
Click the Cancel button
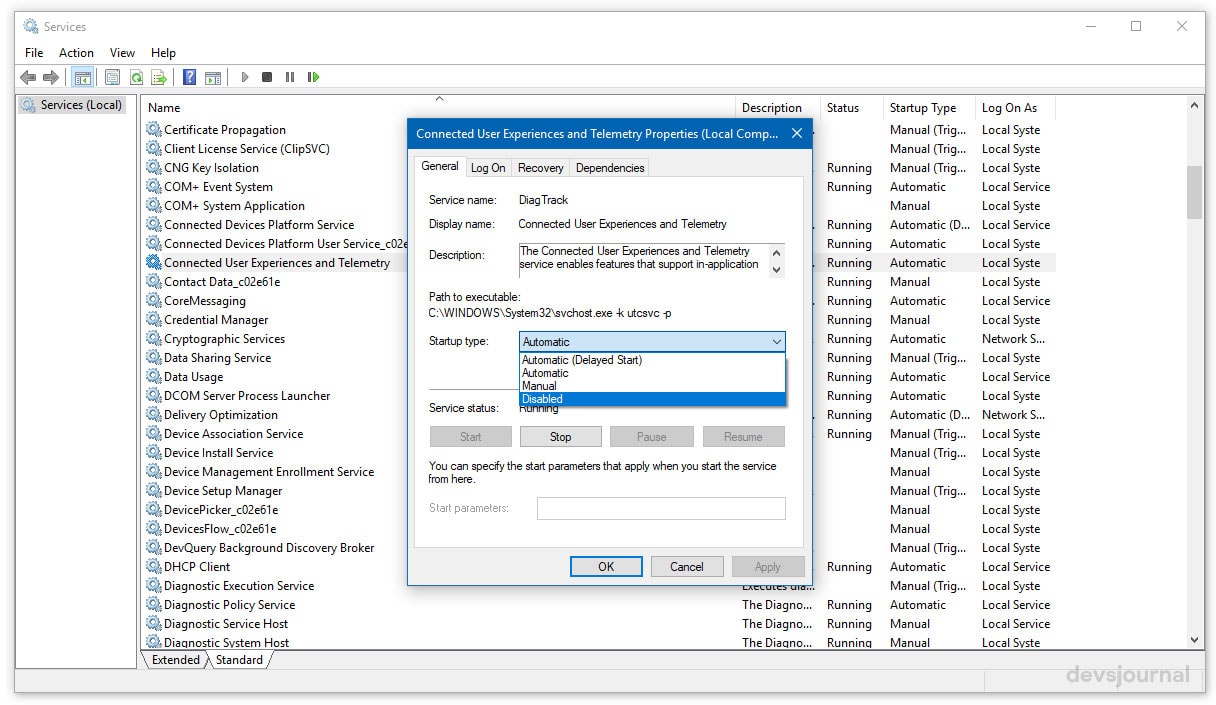pyautogui.click(x=687, y=567)
